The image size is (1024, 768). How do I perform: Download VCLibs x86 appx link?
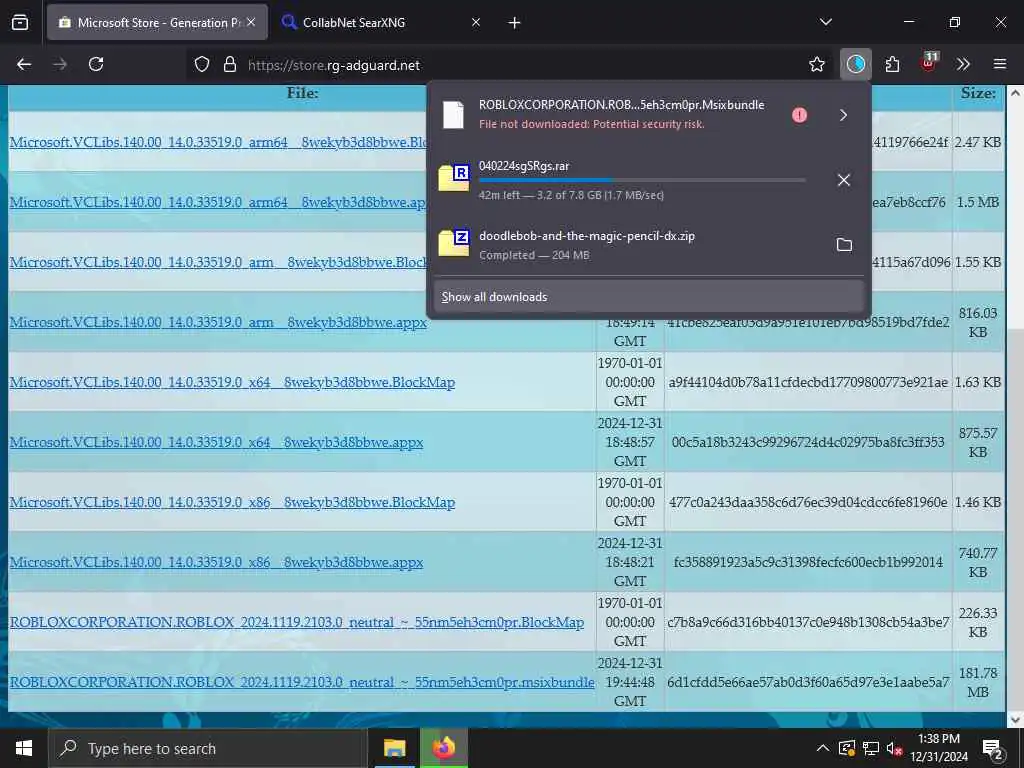(x=217, y=562)
